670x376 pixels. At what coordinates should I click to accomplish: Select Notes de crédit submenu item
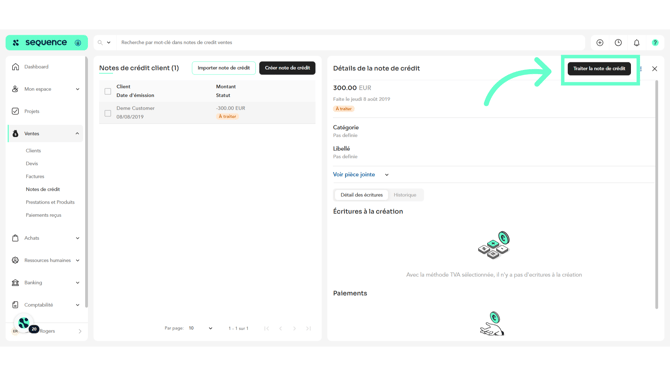tap(43, 189)
